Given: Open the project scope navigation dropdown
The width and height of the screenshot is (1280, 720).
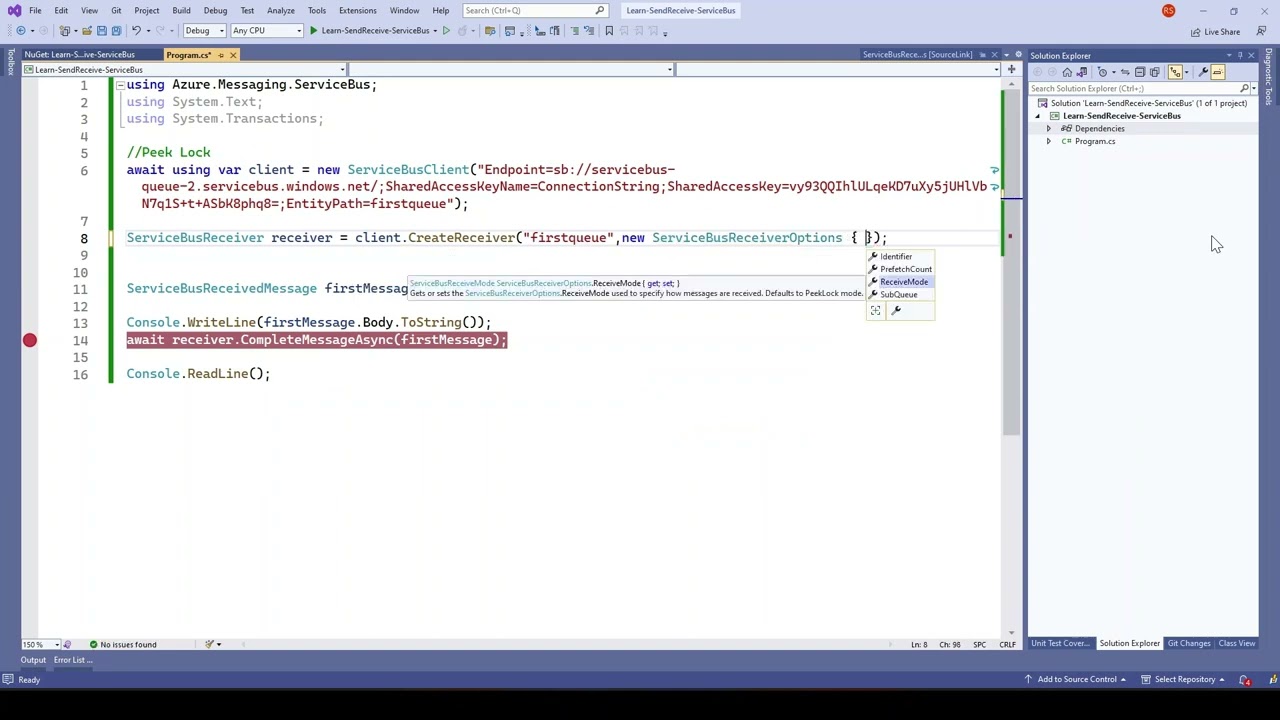Looking at the screenshot, I should click(184, 70).
